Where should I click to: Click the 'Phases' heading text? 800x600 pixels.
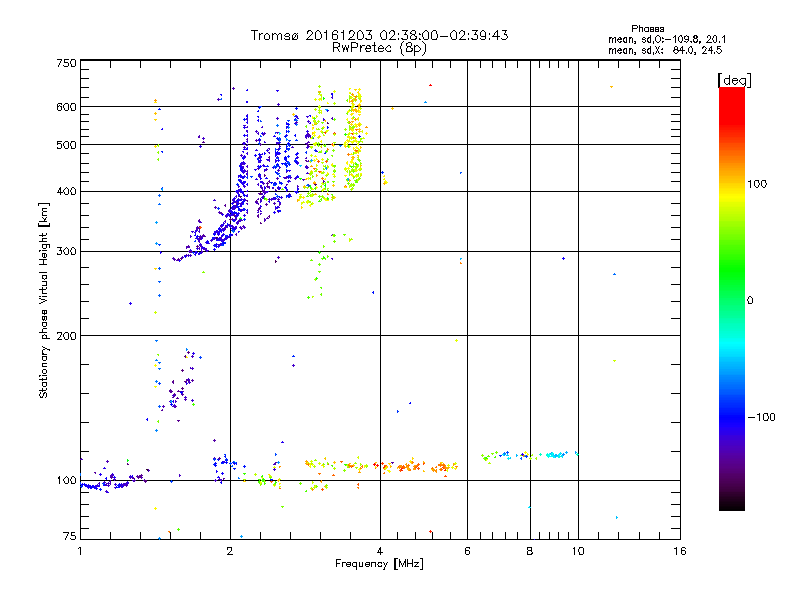647,29
